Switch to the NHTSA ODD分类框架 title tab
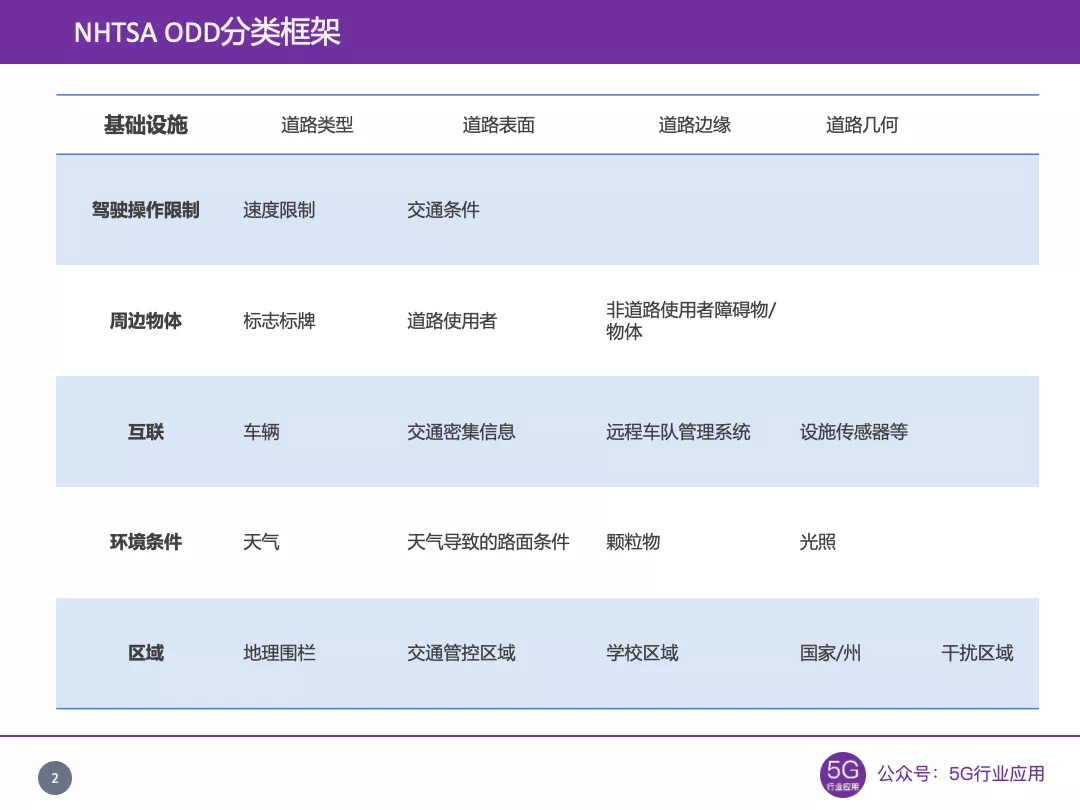 (208, 32)
